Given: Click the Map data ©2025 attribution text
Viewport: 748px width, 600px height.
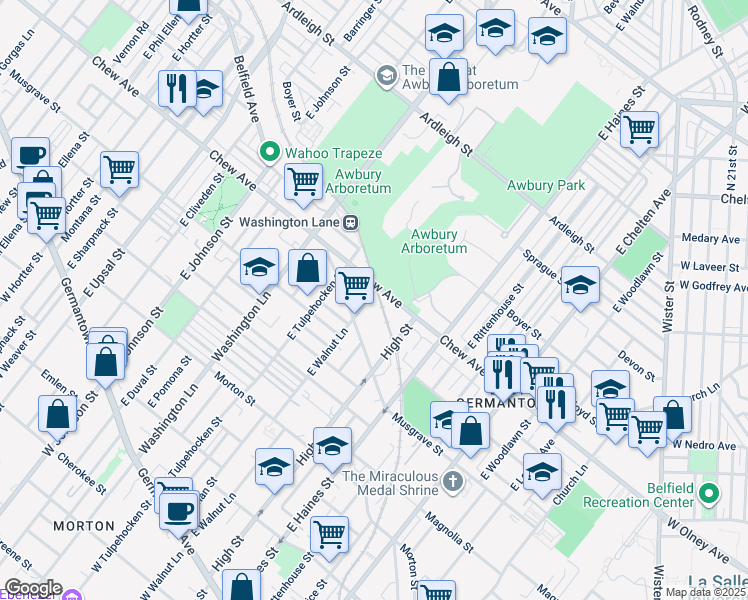Looking at the screenshot, I should point(706,592).
